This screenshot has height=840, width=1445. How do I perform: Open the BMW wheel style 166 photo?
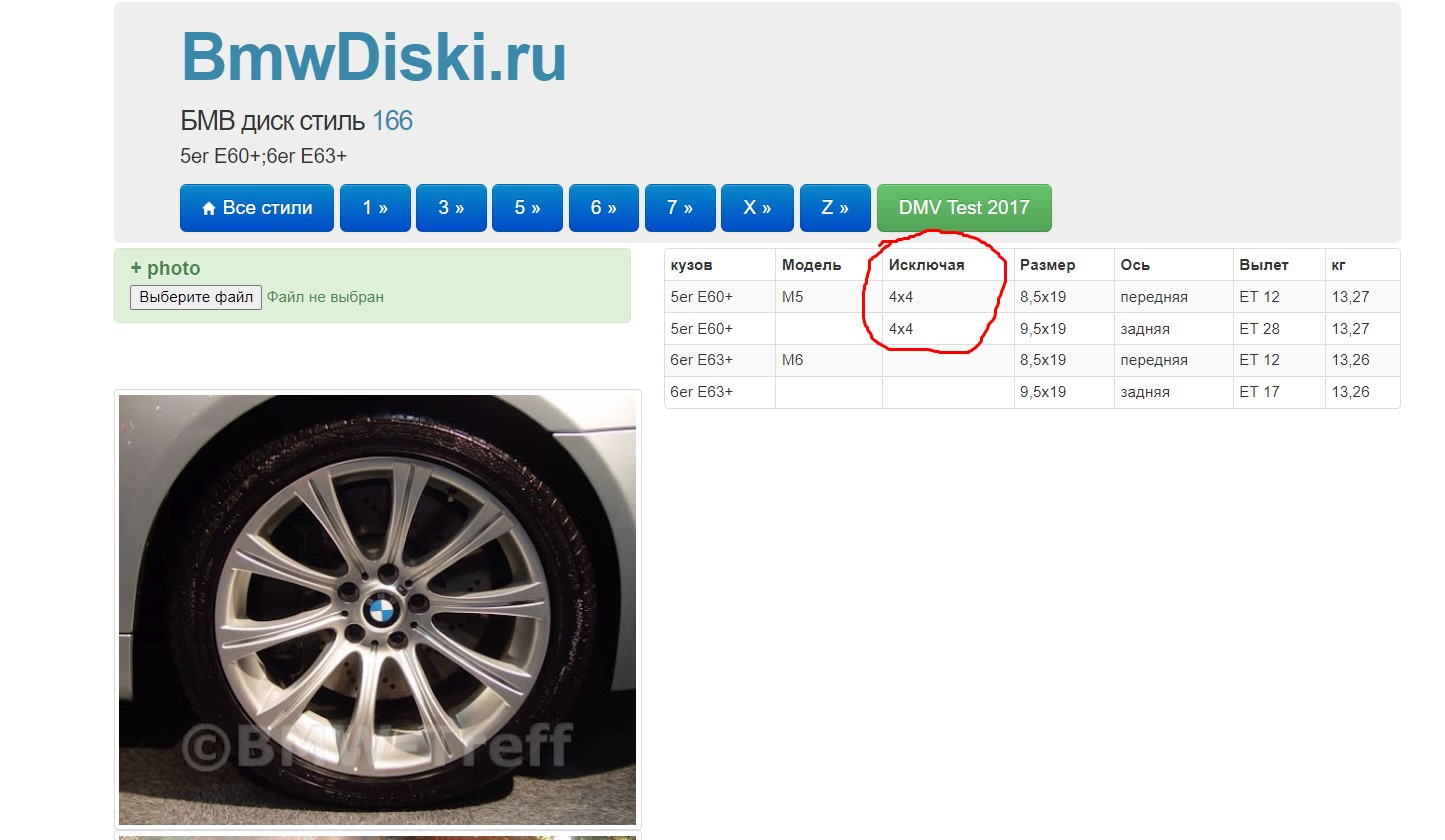[x=377, y=609]
